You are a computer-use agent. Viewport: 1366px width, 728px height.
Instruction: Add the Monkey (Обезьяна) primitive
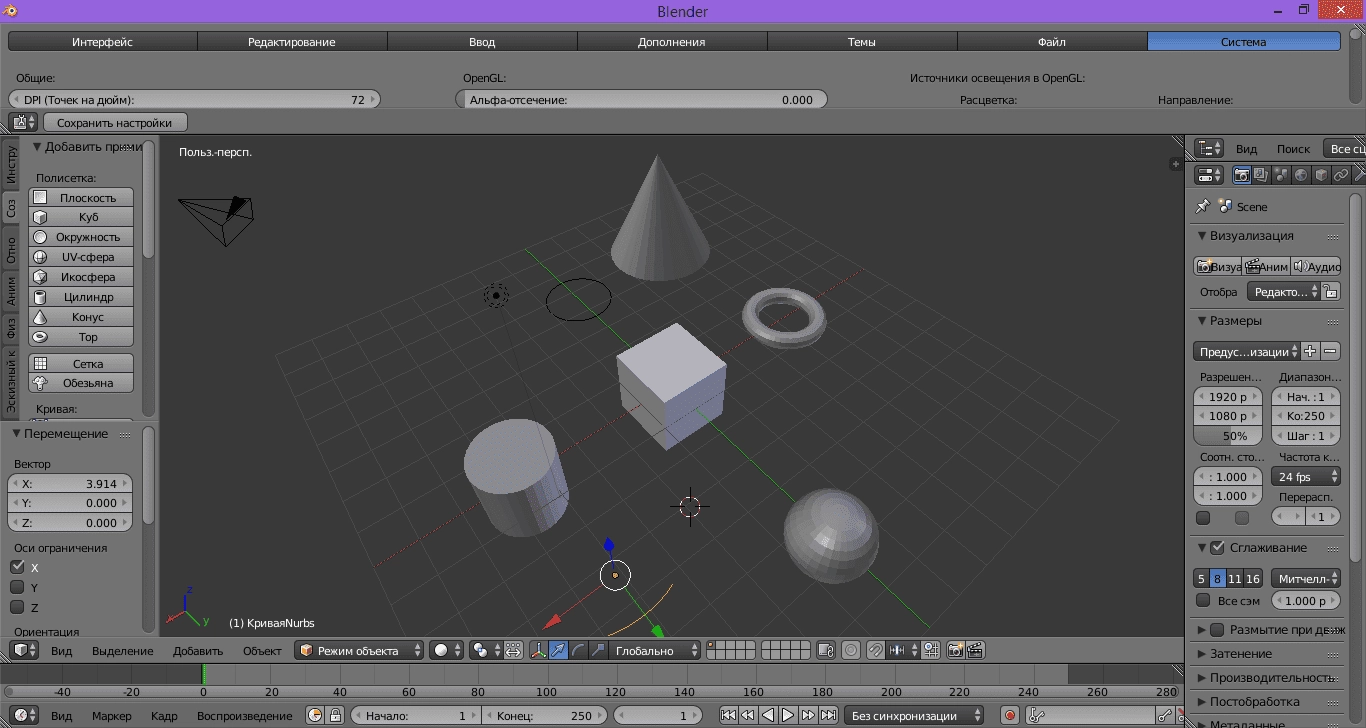coord(81,383)
